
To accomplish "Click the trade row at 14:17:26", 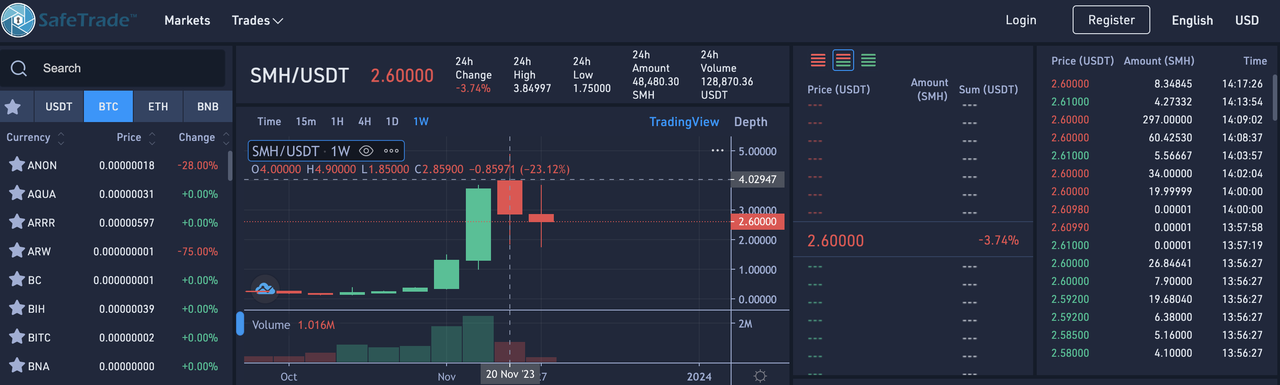I will coord(1158,84).
